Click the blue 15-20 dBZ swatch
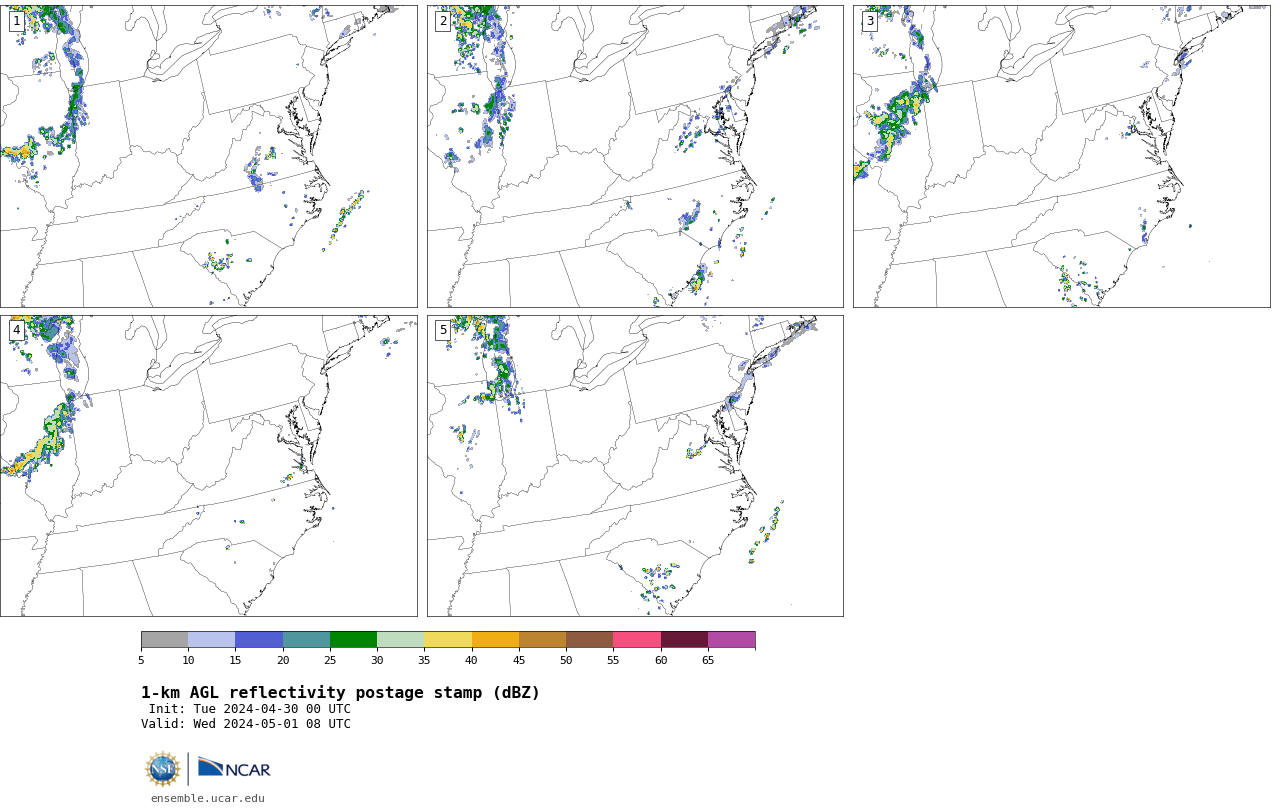The image size is (1280, 809). click(x=259, y=640)
